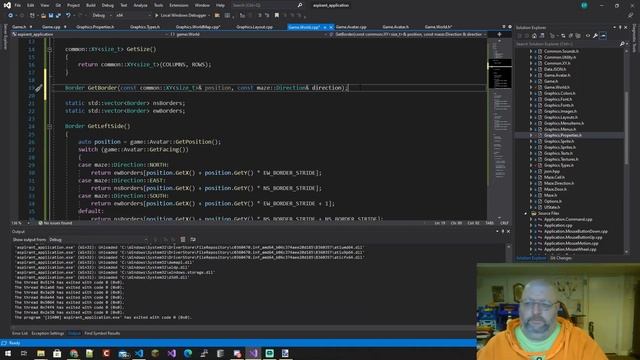Click the navigate backward toolbar icon
Image resolution: width=640 pixels, height=360 pixels.
click(x=10, y=15)
